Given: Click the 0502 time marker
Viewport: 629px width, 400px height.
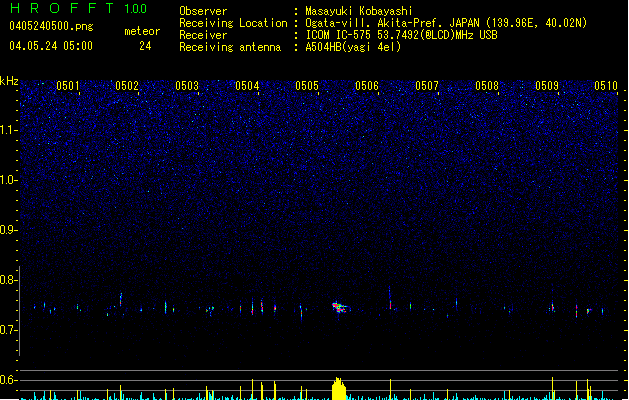Looking at the screenshot, I should click(127, 86).
